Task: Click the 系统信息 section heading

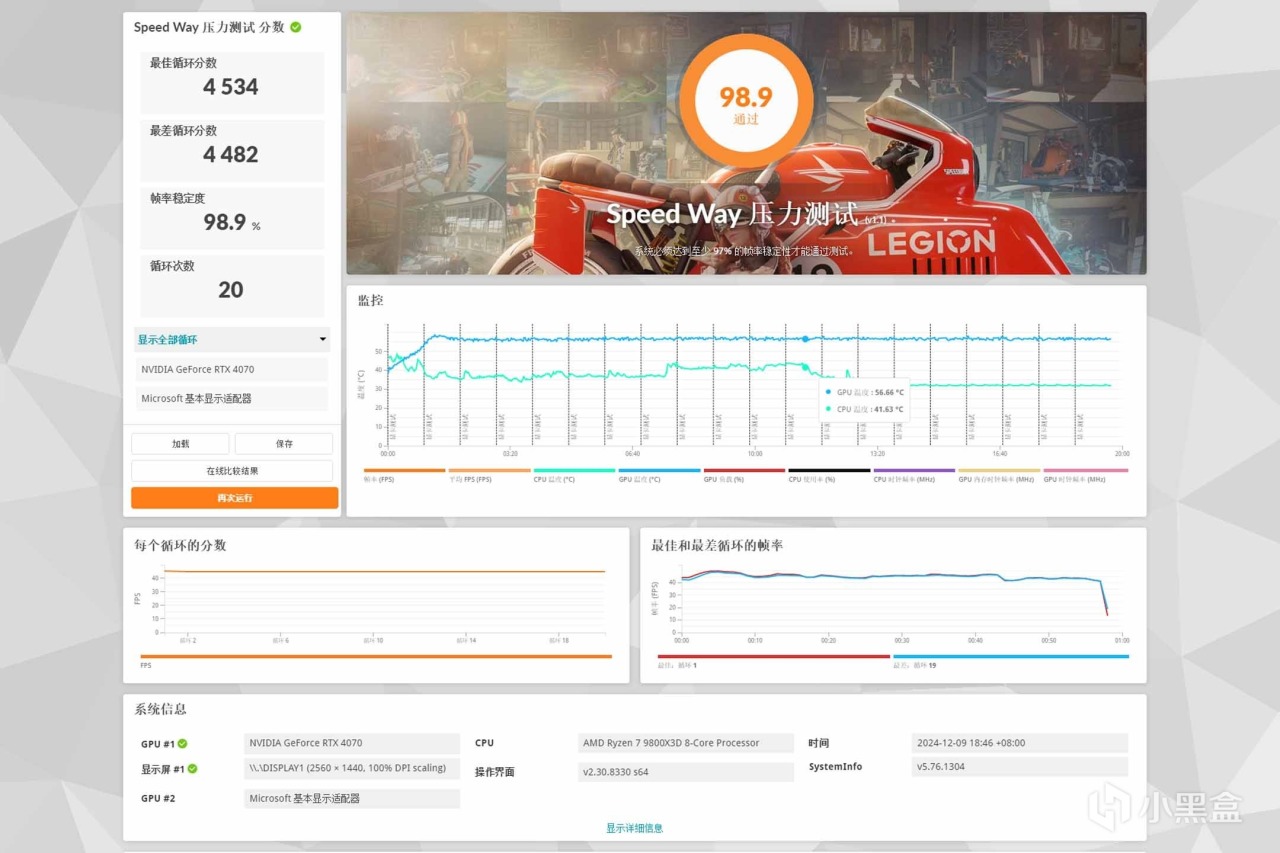Action: pyautogui.click(x=161, y=709)
